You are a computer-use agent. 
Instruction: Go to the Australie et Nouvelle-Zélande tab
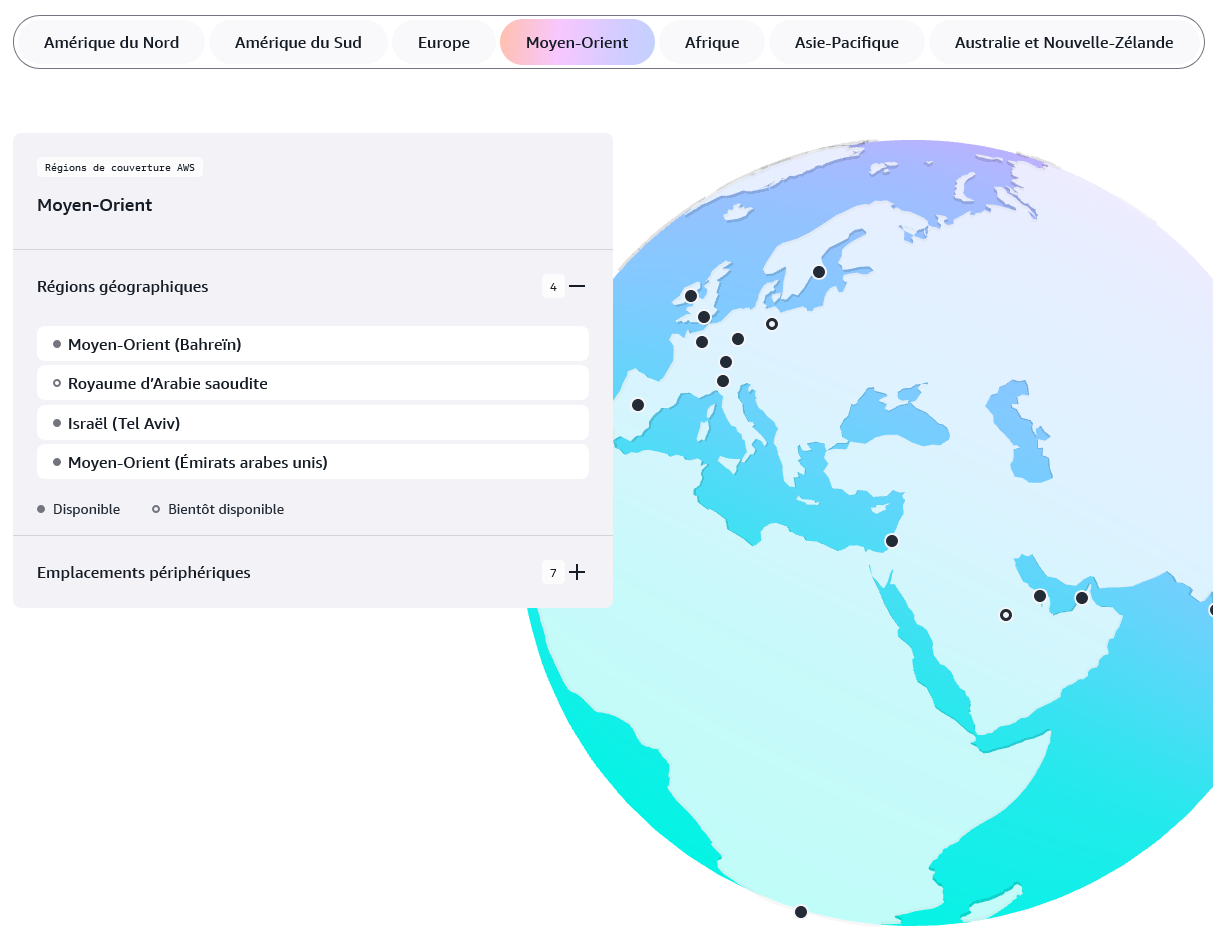1063,43
